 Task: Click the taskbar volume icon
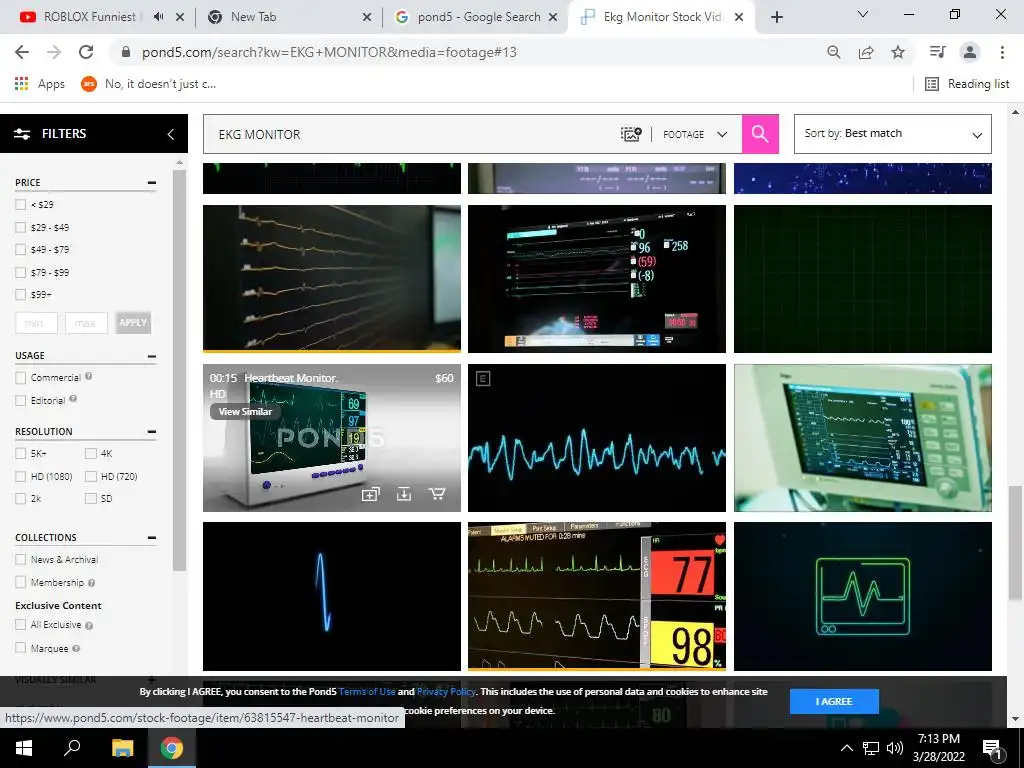click(895, 748)
